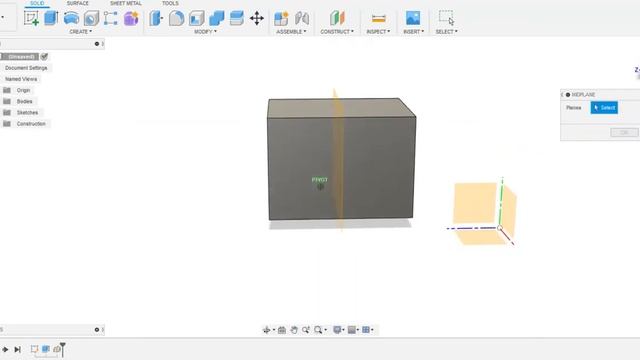The height and width of the screenshot is (360, 640).
Task: Select the Construction tree item label
Action: 31,124
